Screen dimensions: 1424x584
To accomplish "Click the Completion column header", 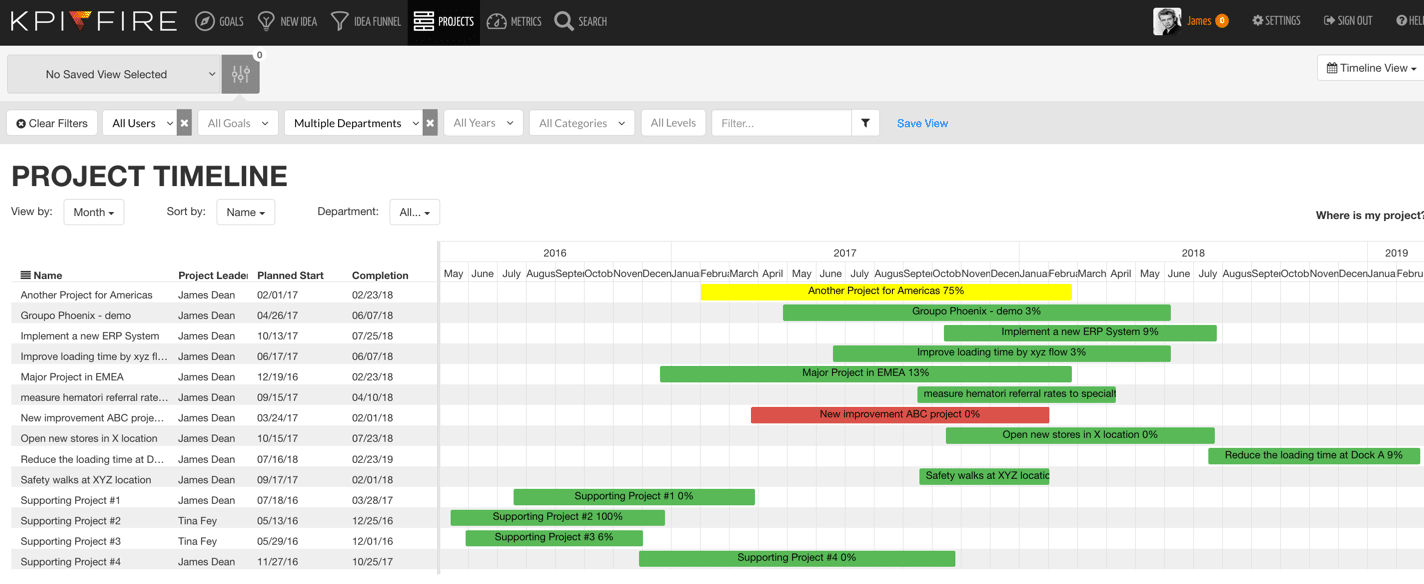I will tap(380, 275).
